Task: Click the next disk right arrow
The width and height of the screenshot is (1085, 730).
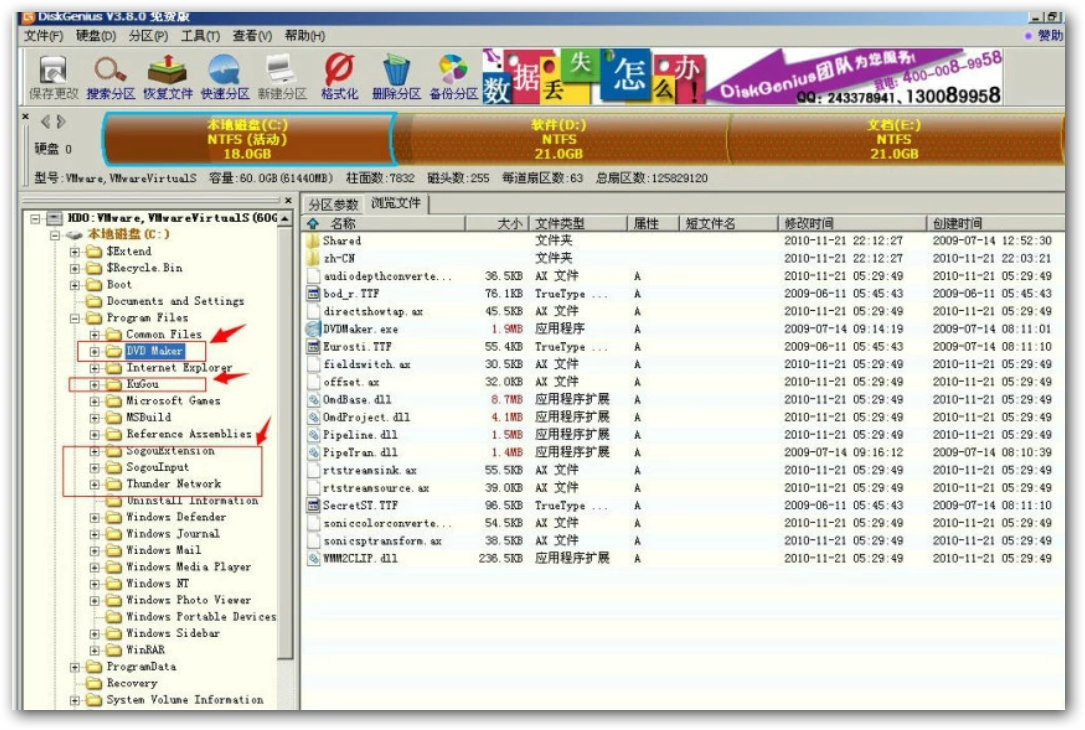Action: pos(61,122)
